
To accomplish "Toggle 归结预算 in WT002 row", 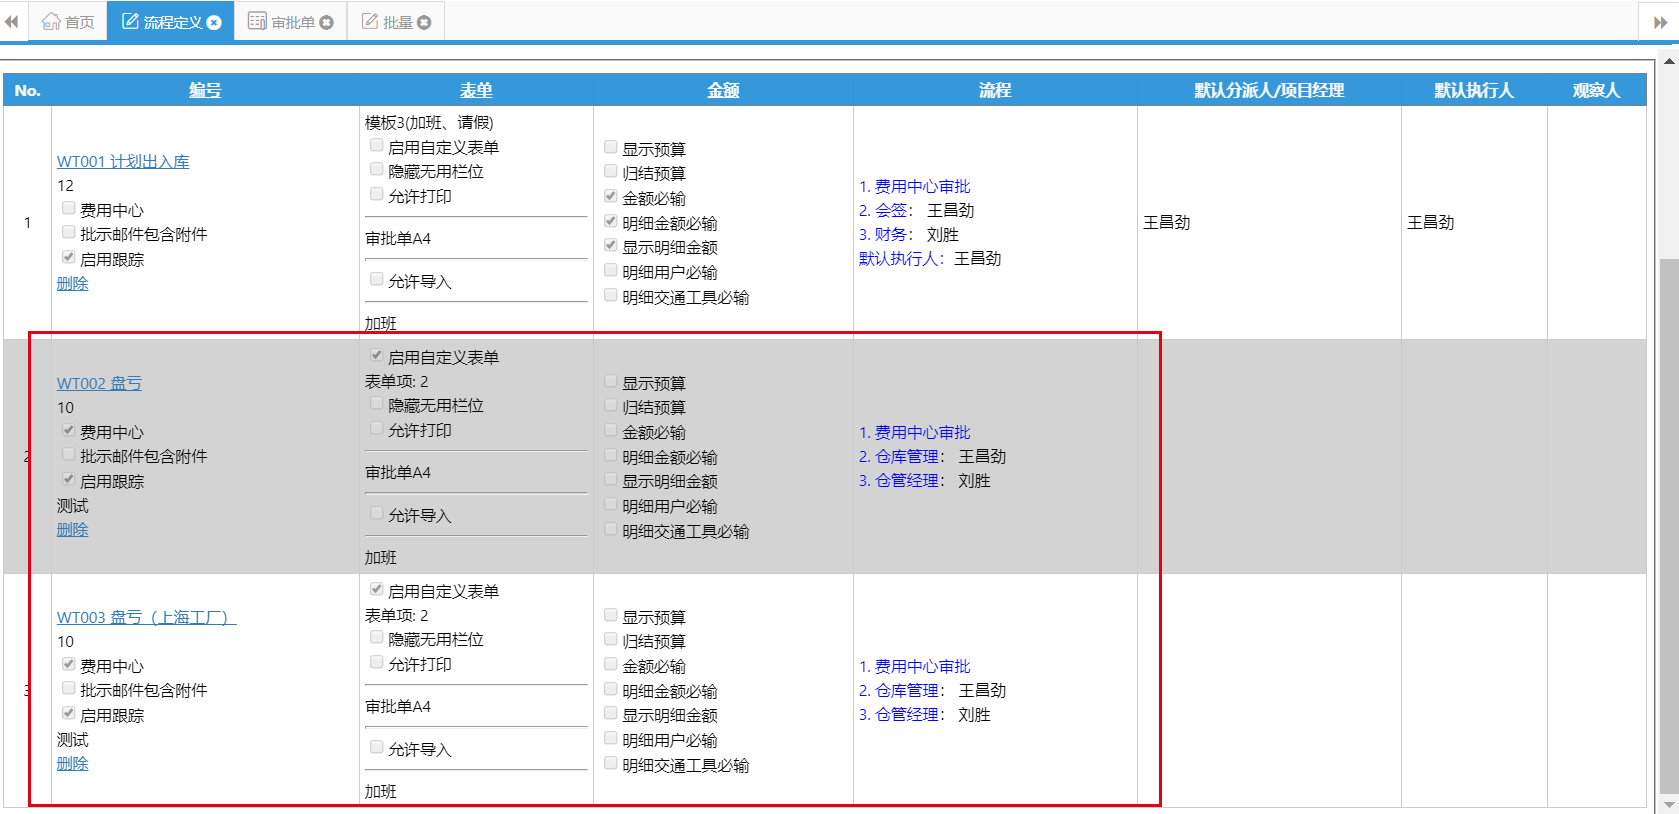I will click(611, 405).
